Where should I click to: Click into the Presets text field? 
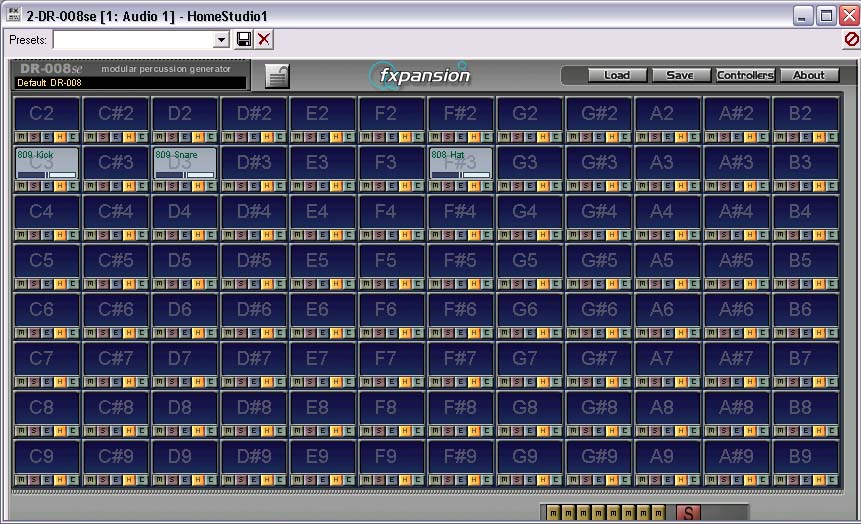pyautogui.click(x=133, y=40)
